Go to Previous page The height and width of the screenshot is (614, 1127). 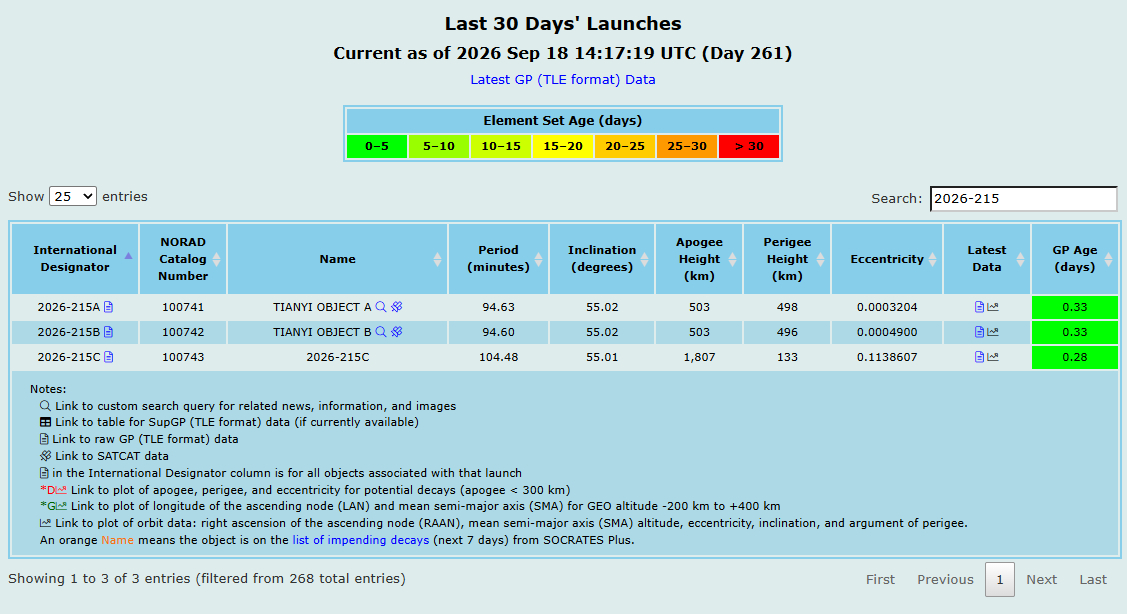click(x=945, y=579)
